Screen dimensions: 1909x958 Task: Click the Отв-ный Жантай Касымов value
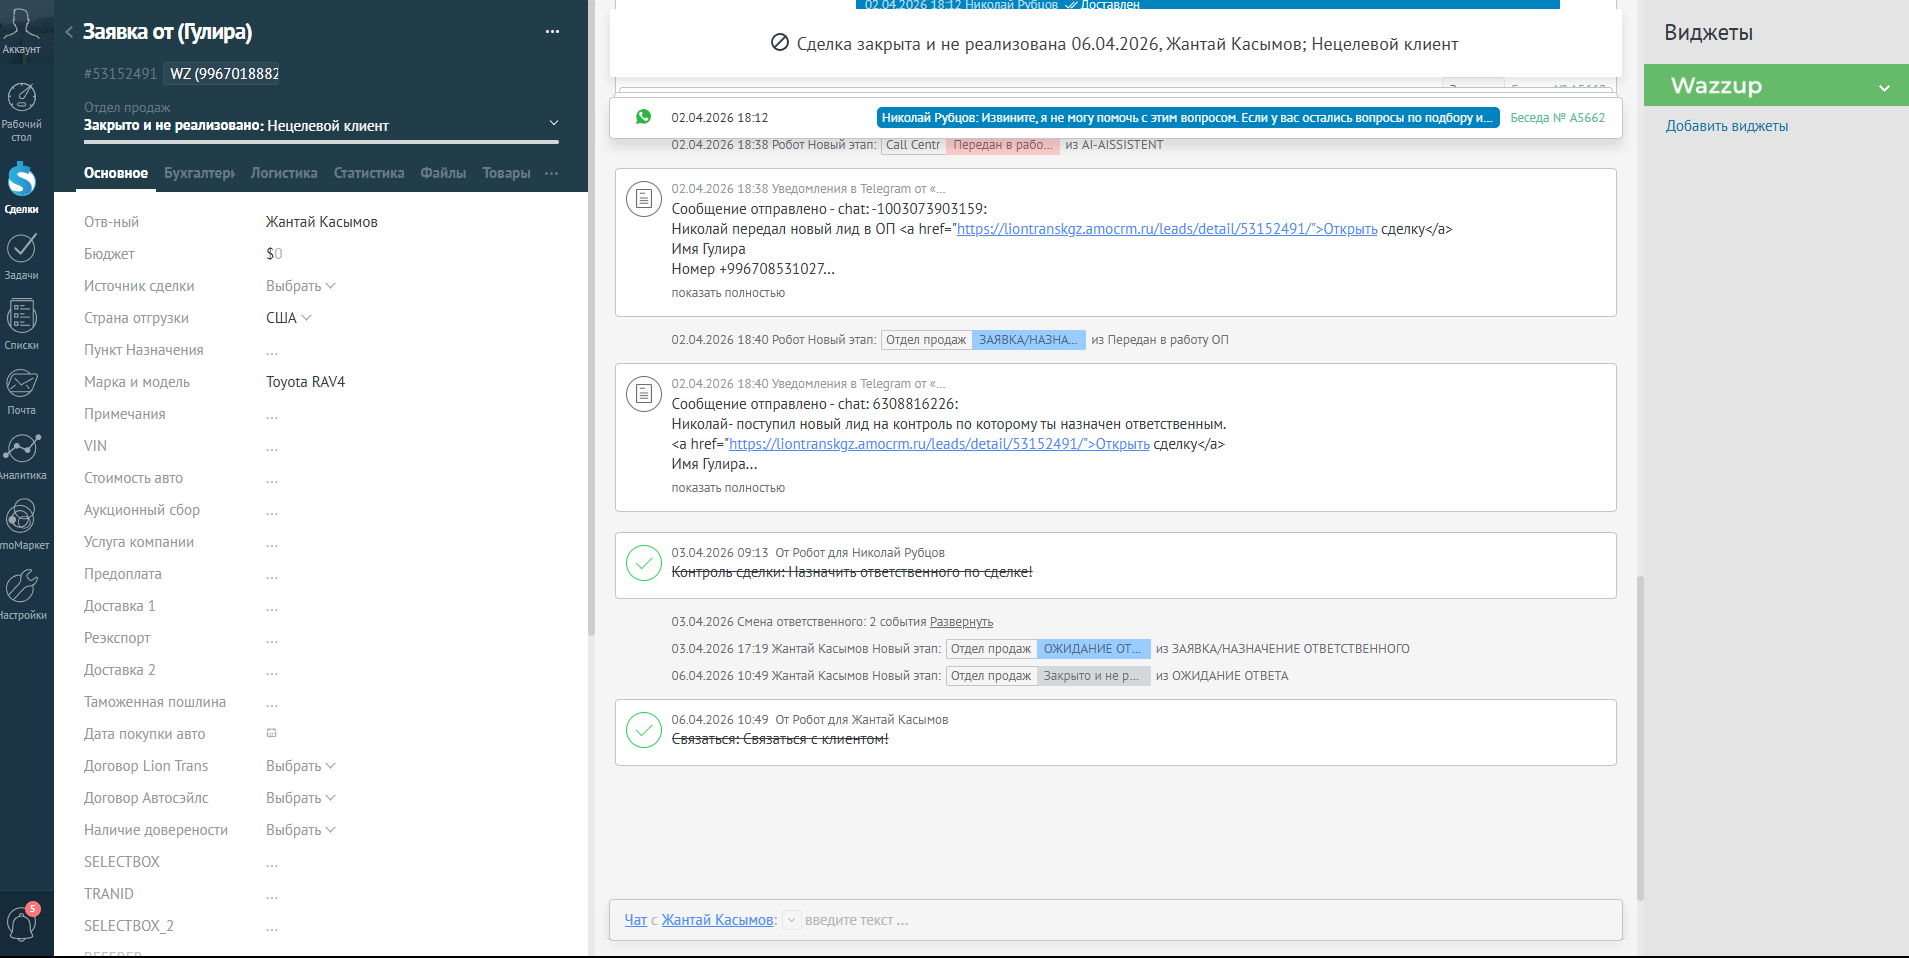321,222
